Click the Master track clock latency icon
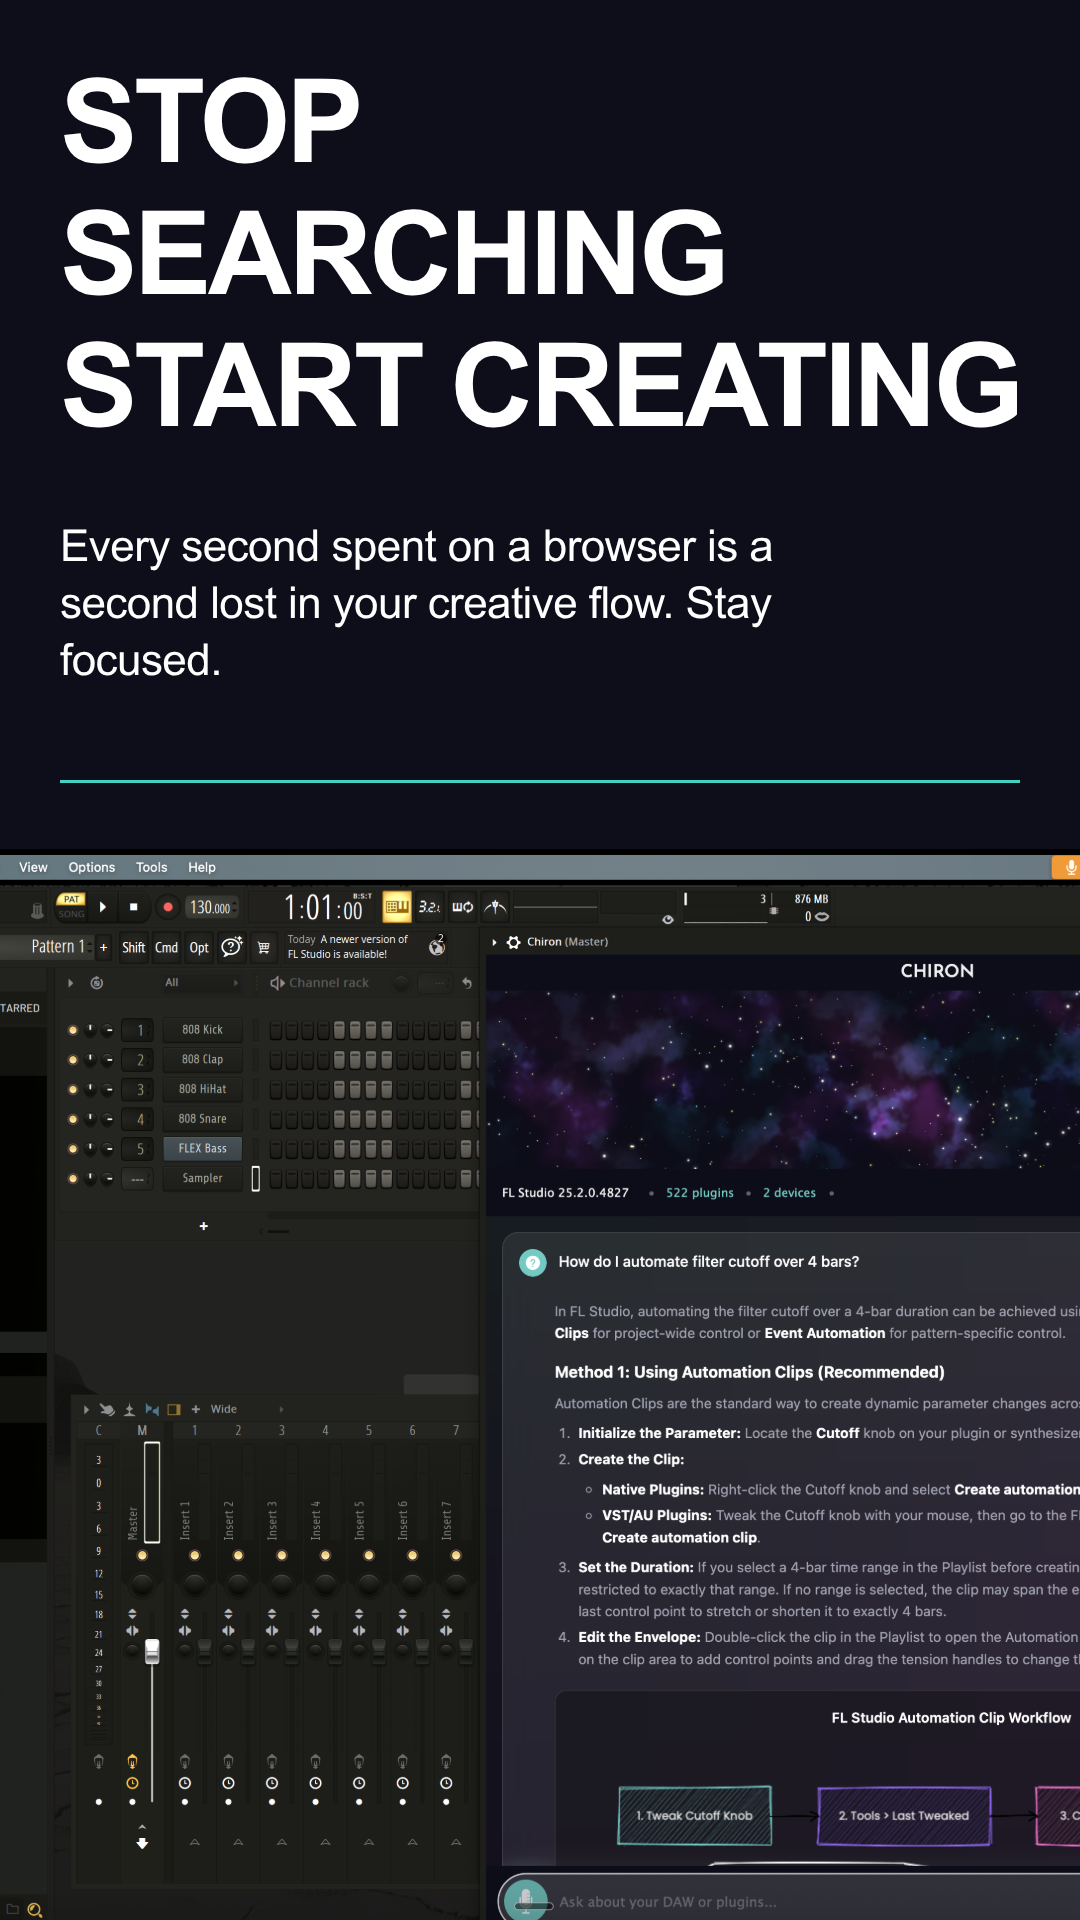 (132, 1783)
